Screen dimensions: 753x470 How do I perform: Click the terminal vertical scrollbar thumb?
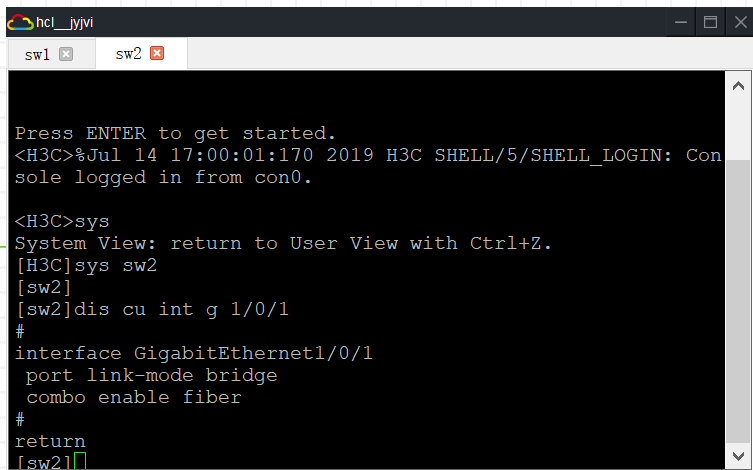737,300
